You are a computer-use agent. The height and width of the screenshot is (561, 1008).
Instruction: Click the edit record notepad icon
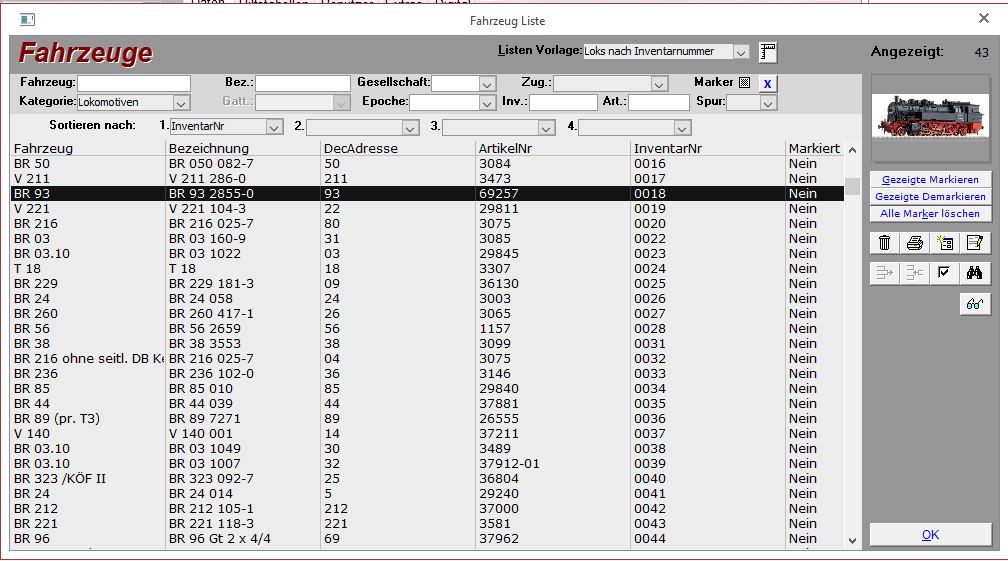click(x=975, y=243)
